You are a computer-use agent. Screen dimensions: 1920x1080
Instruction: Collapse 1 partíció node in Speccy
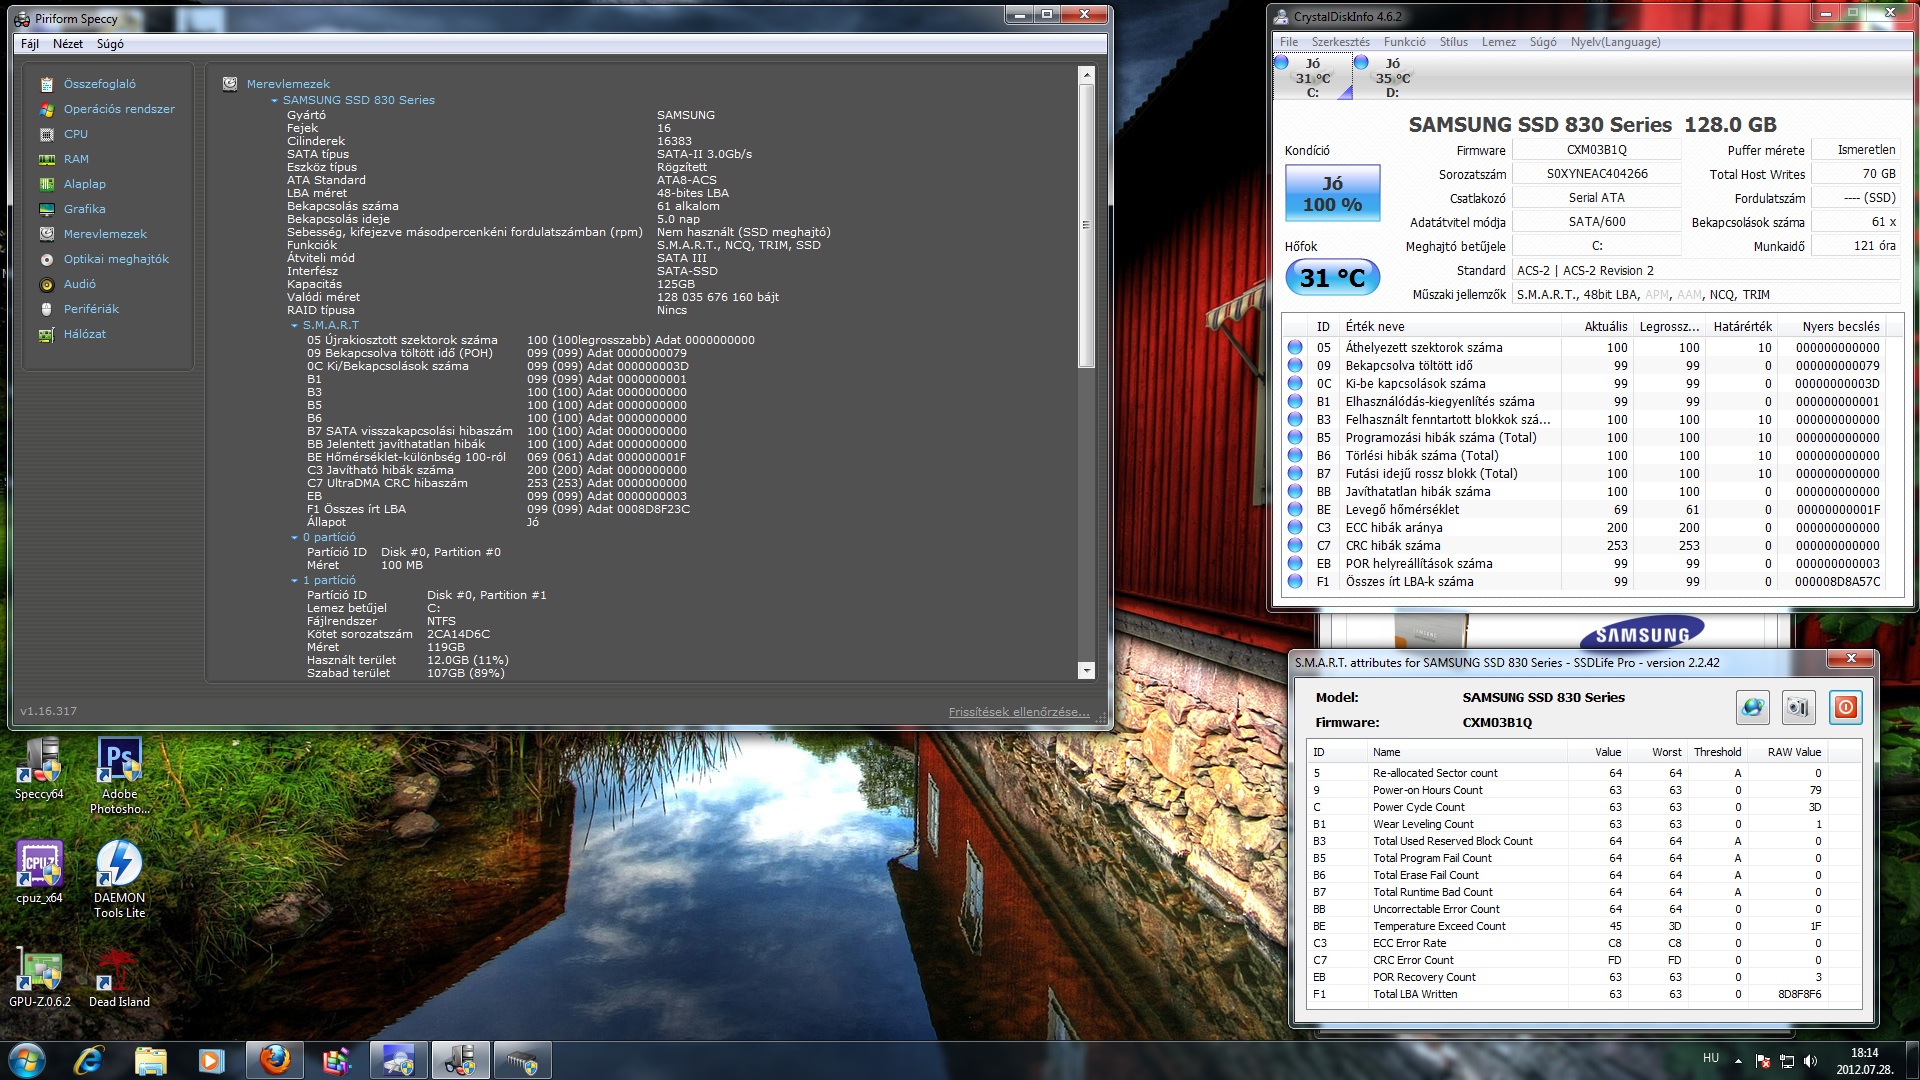coord(294,581)
